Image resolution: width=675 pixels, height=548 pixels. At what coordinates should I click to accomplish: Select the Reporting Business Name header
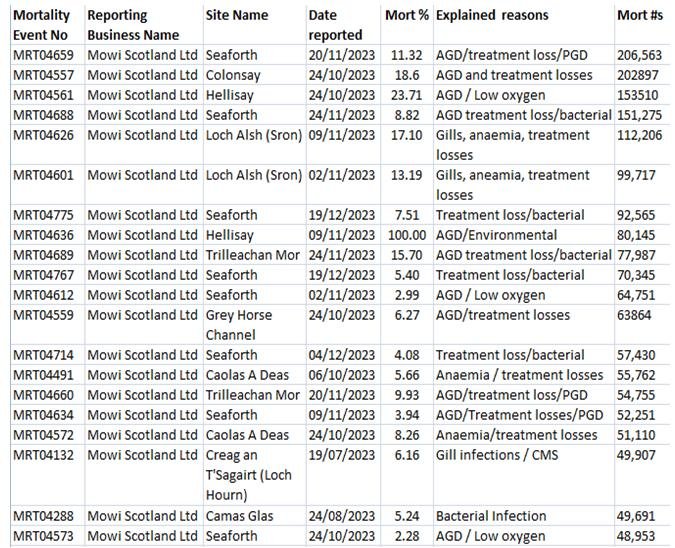(133, 25)
